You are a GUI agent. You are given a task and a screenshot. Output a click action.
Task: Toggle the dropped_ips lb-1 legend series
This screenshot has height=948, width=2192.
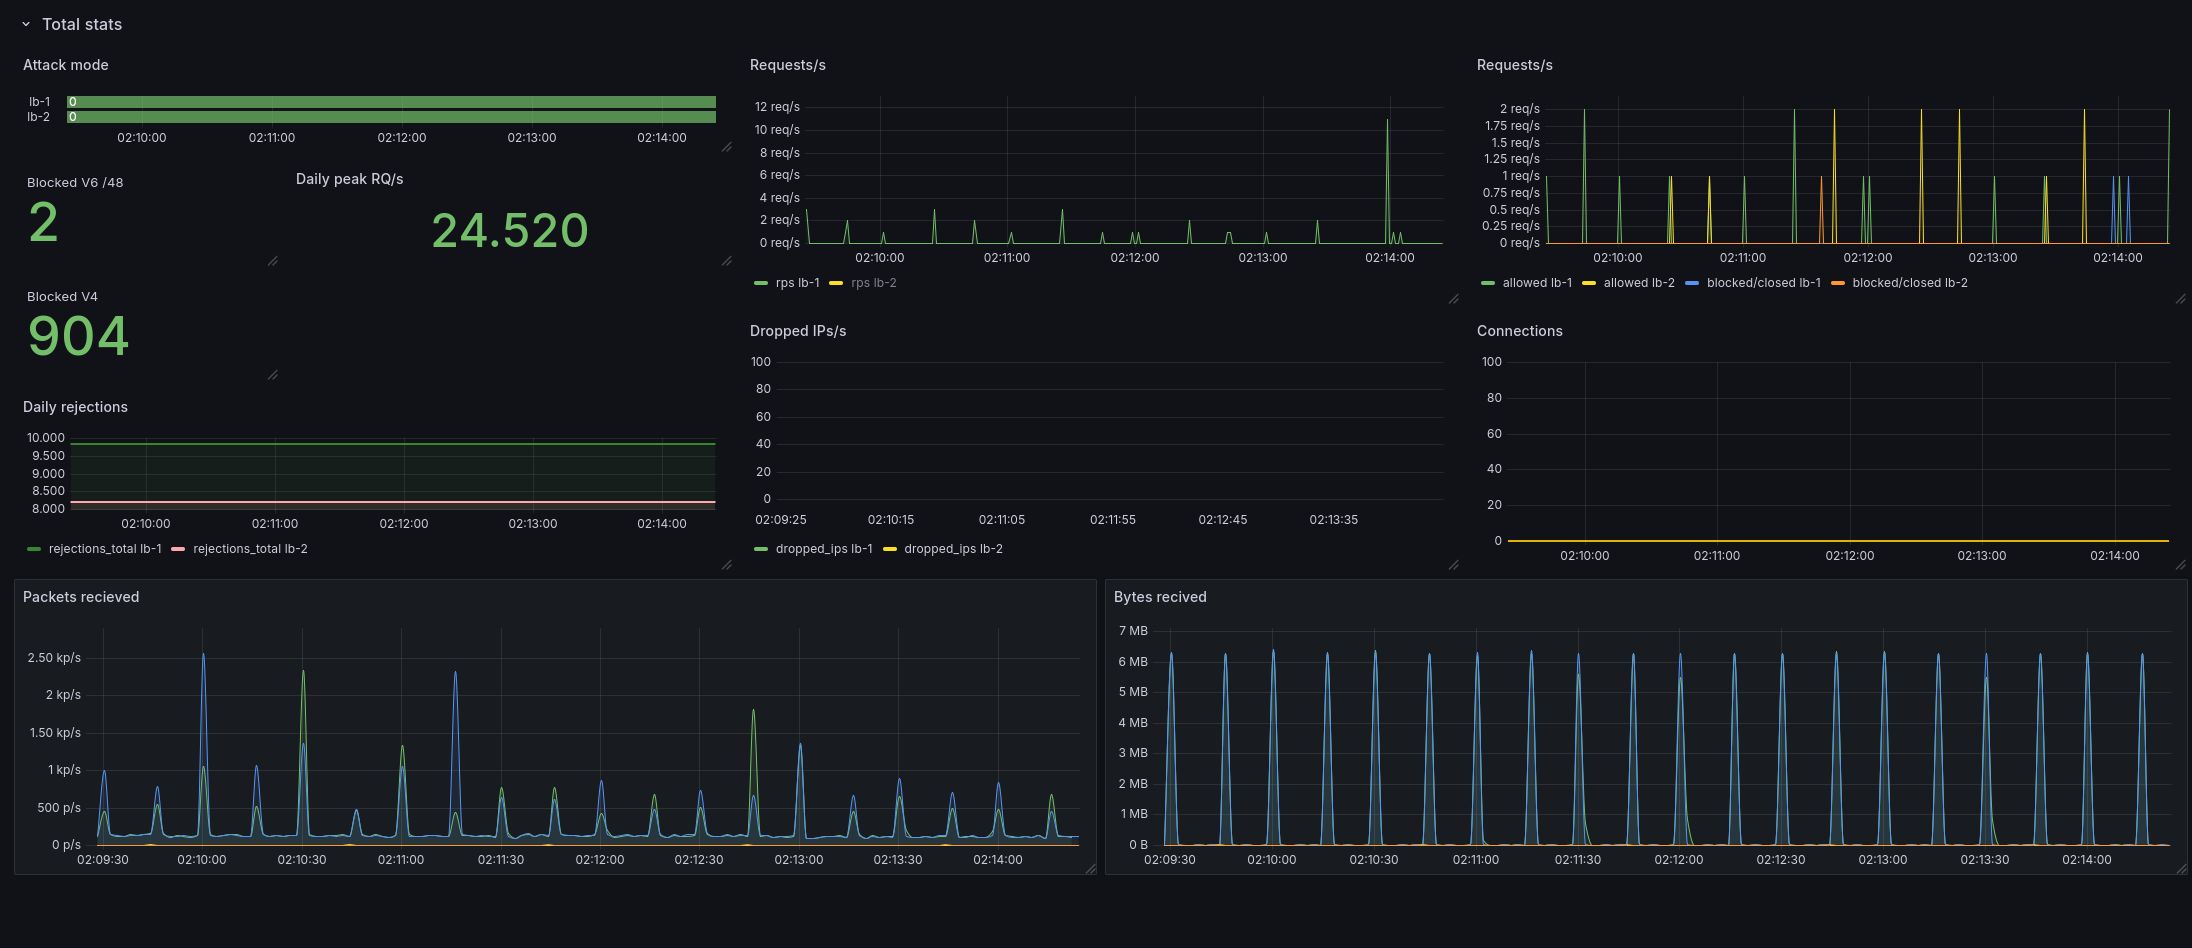pyautogui.click(x=823, y=549)
